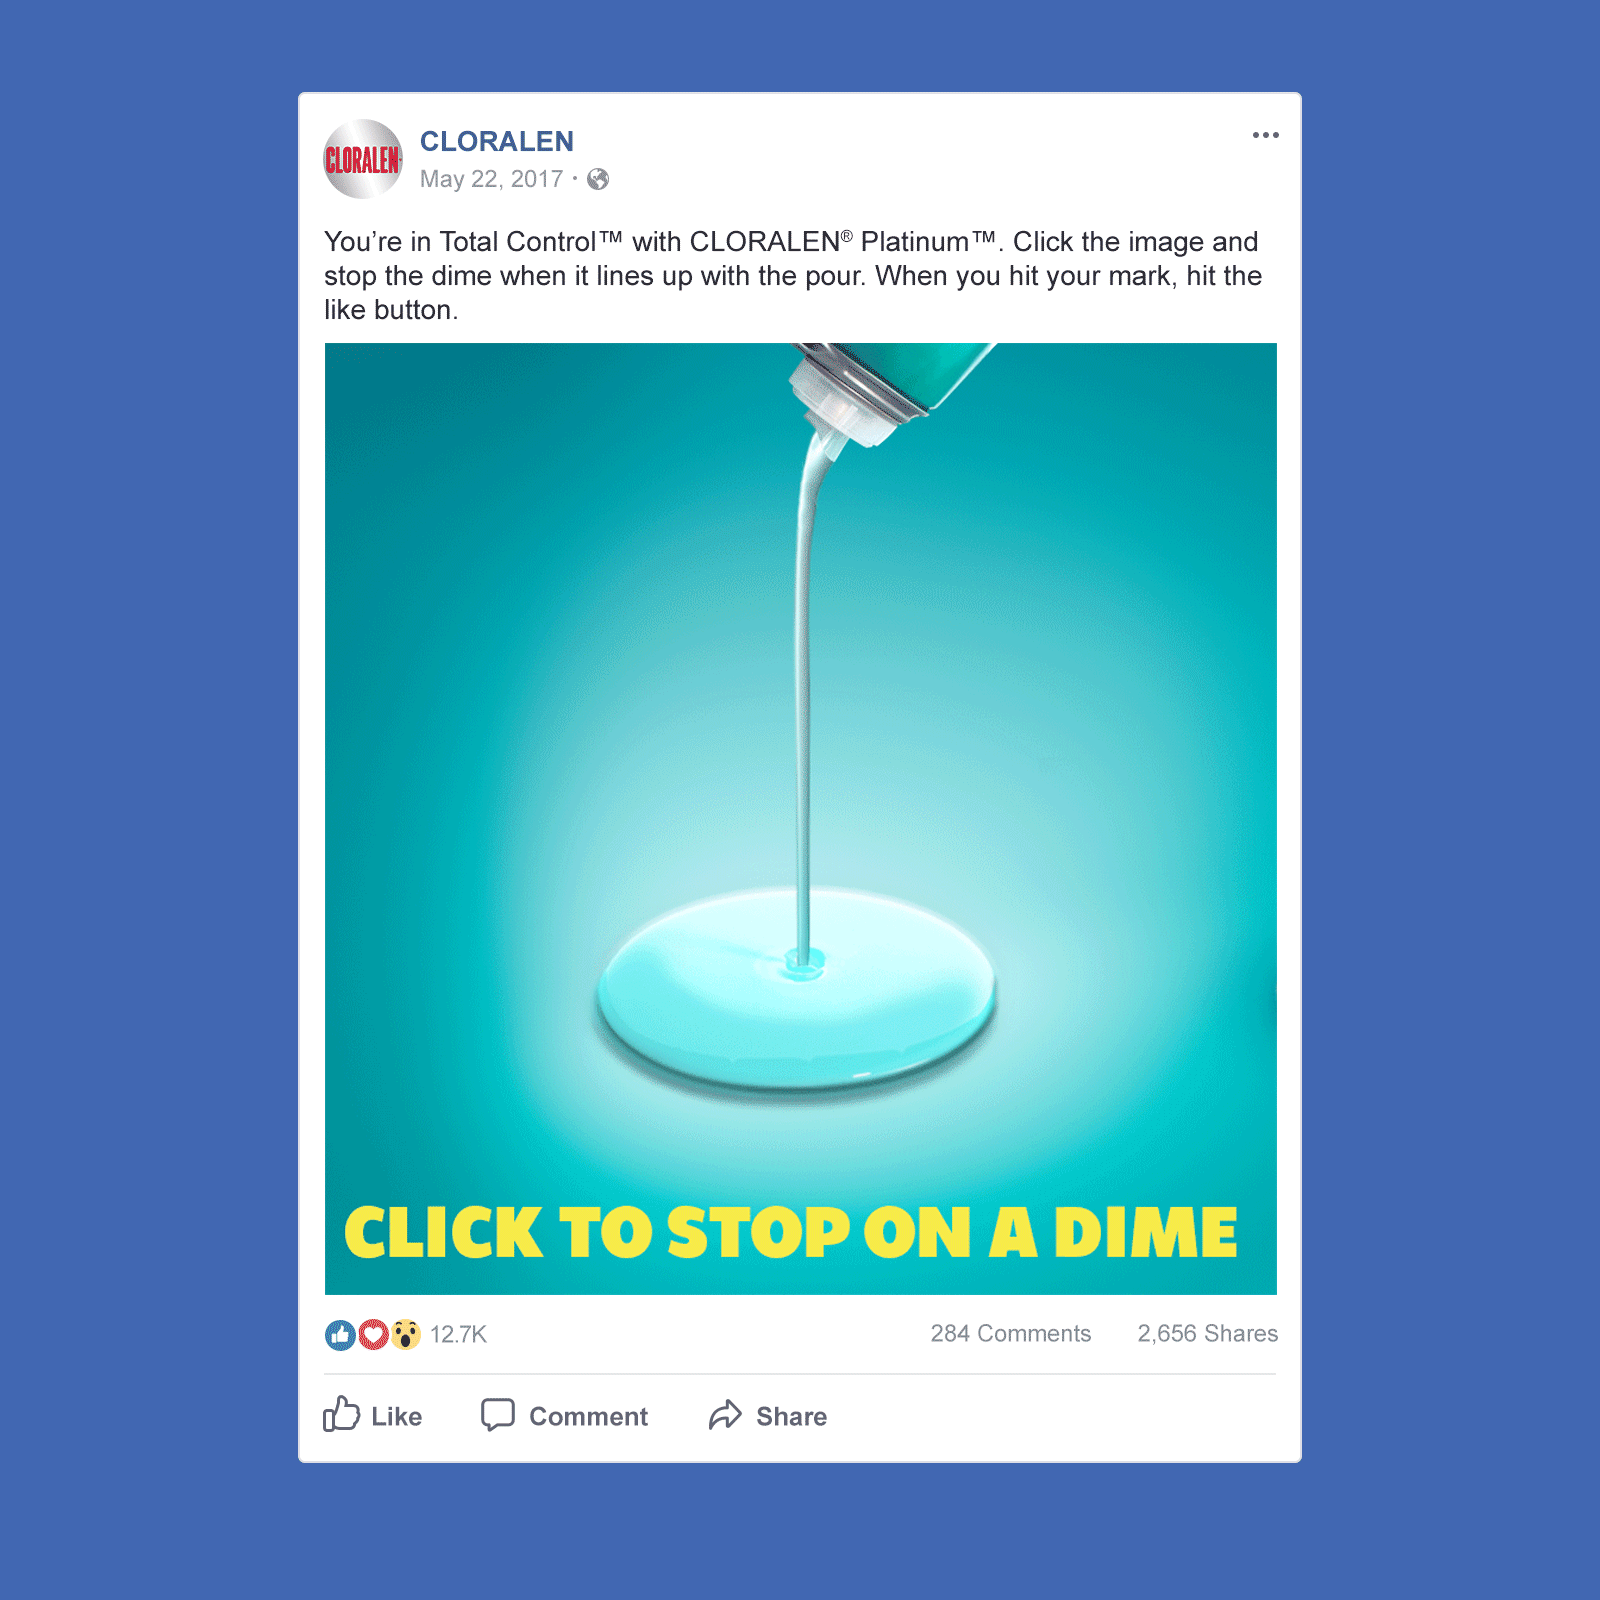Toggle the Like button text

[x=396, y=1416]
